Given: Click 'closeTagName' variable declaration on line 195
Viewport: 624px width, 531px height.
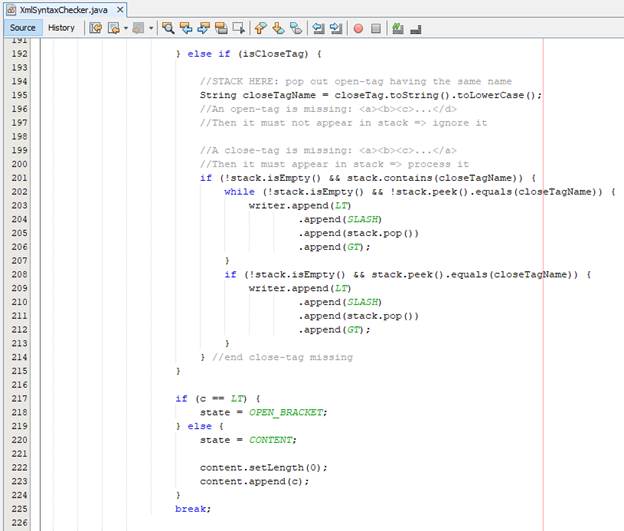Looking at the screenshot, I should 279,96.
